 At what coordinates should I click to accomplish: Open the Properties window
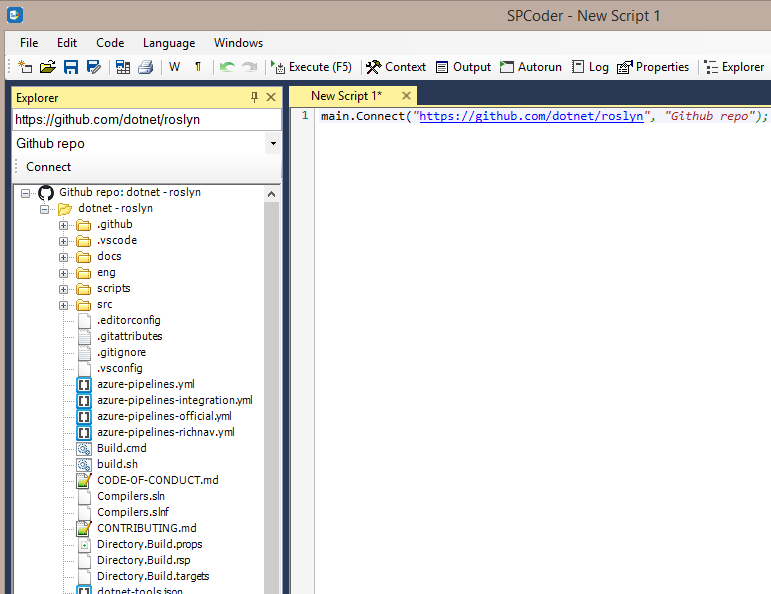pos(653,67)
